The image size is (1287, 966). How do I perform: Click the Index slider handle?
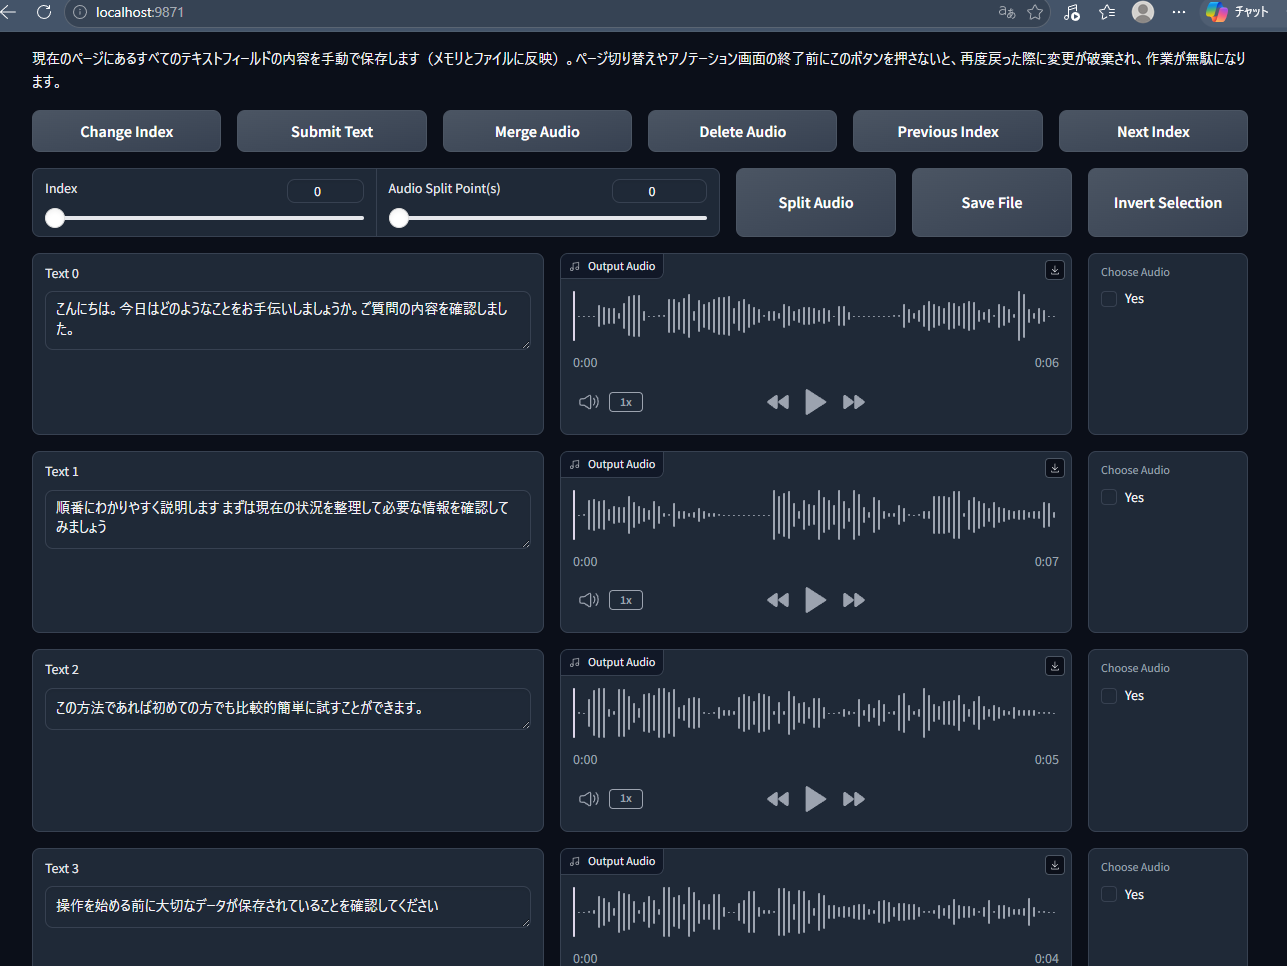pyautogui.click(x=55, y=218)
